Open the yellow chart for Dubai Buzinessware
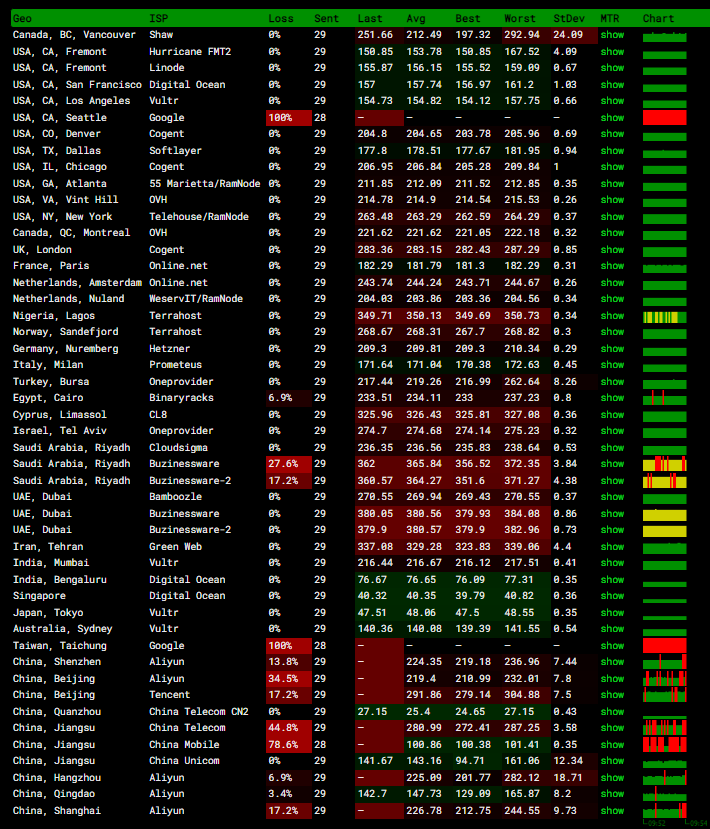The image size is (710, 829). [665, 514]
